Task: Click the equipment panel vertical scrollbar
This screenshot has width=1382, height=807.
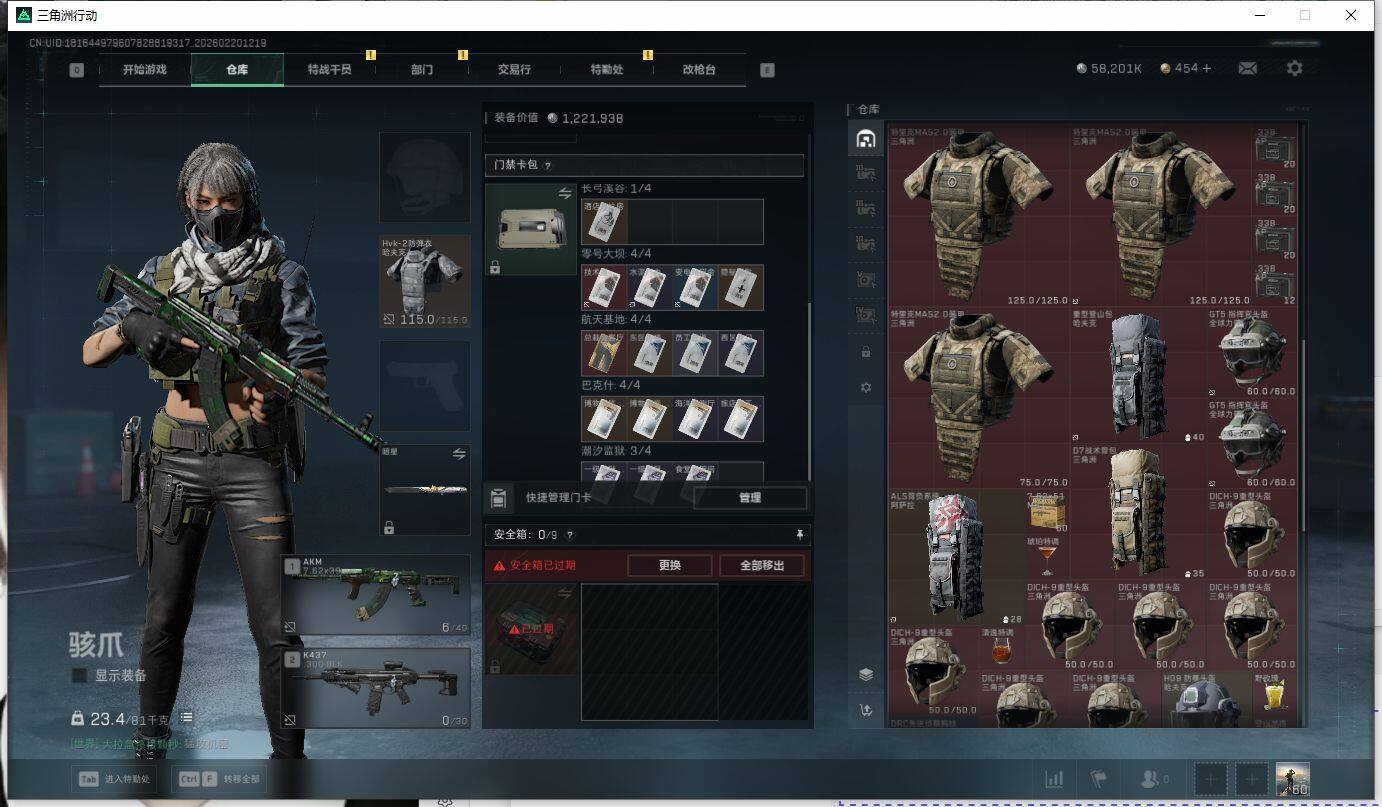Action: (808, 390)
